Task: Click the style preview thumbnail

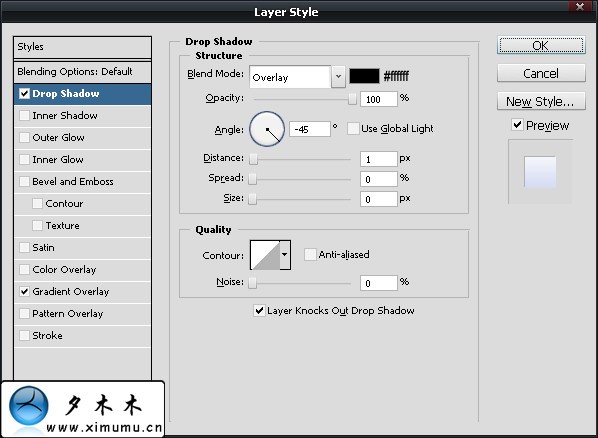Action: click(x=540, y=172)
